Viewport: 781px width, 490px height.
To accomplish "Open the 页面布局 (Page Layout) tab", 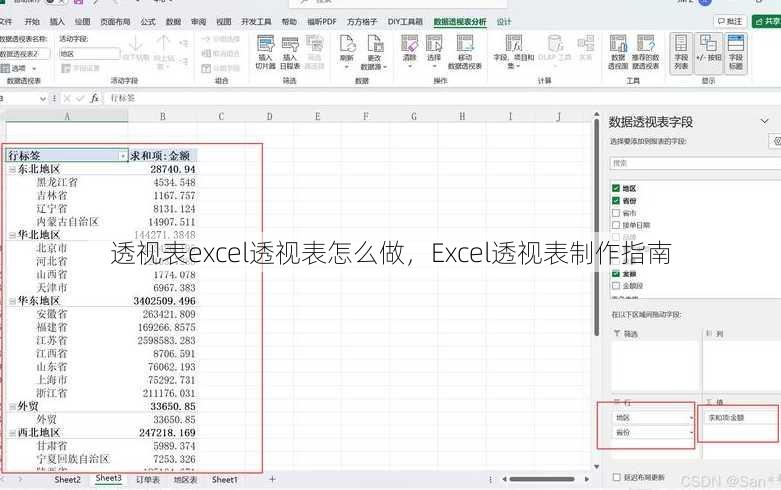I will (x=115, y=21).
